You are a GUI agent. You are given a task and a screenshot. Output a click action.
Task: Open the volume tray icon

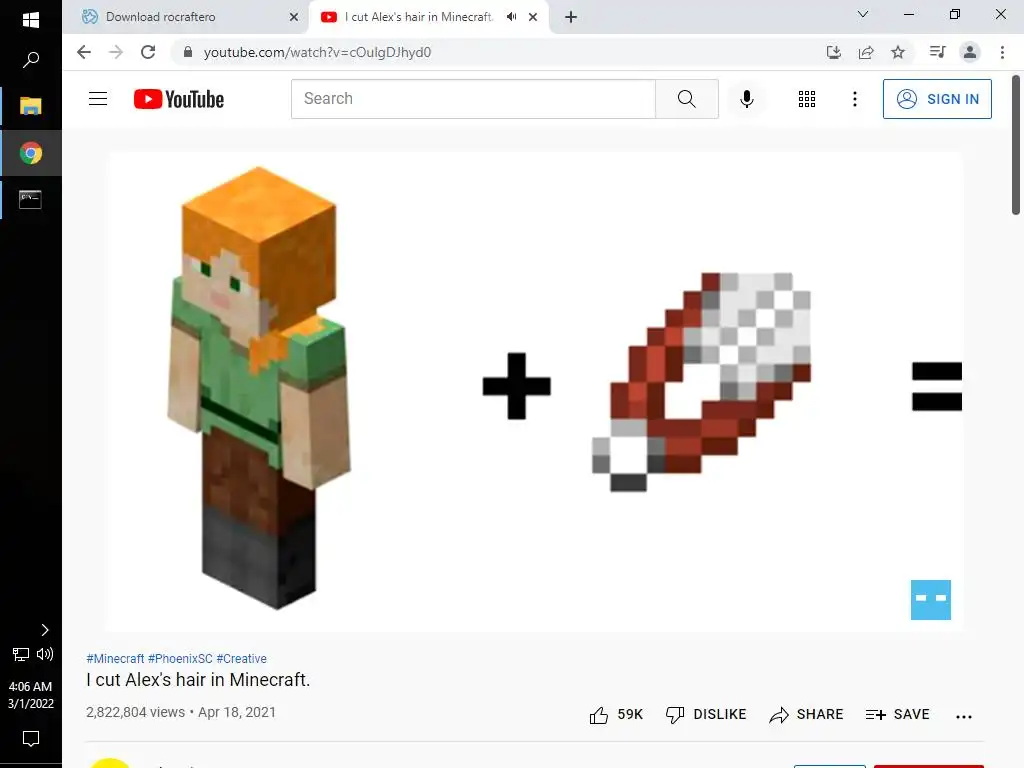45,654
